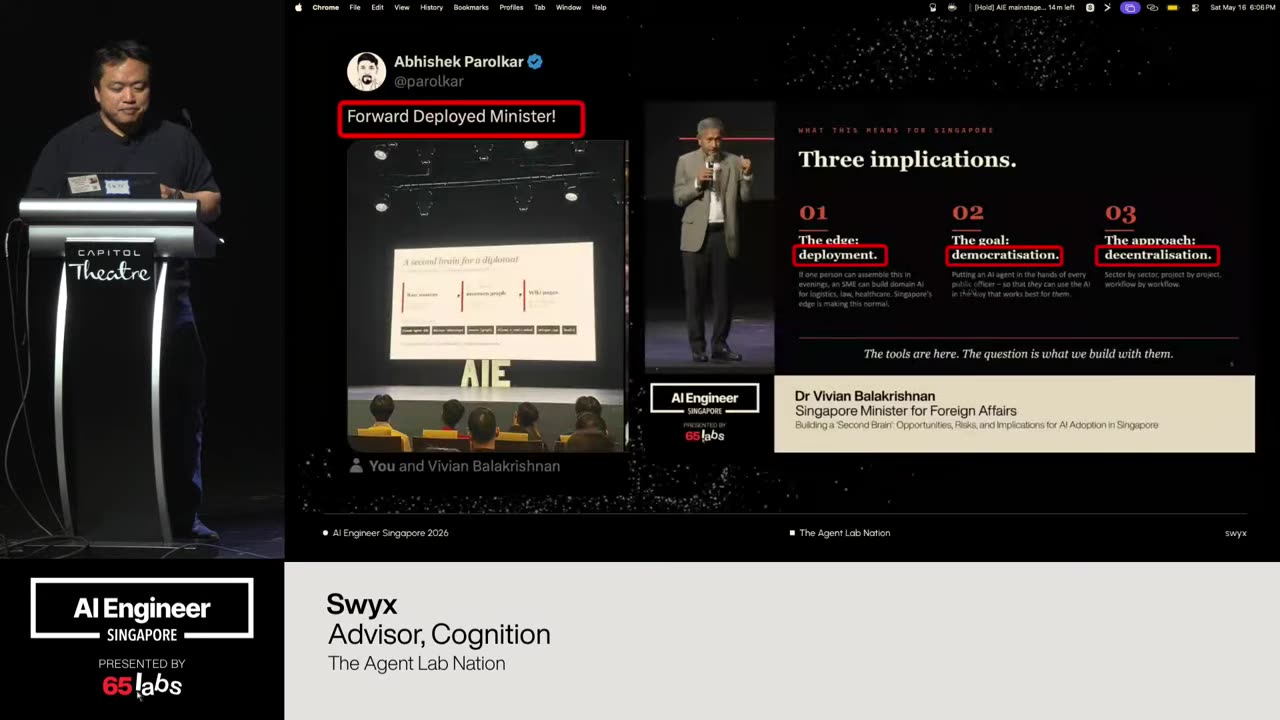This screenshot has height=720, width=1280.
Task: Click the link icon in menu bar
Action: (1153, 7)
